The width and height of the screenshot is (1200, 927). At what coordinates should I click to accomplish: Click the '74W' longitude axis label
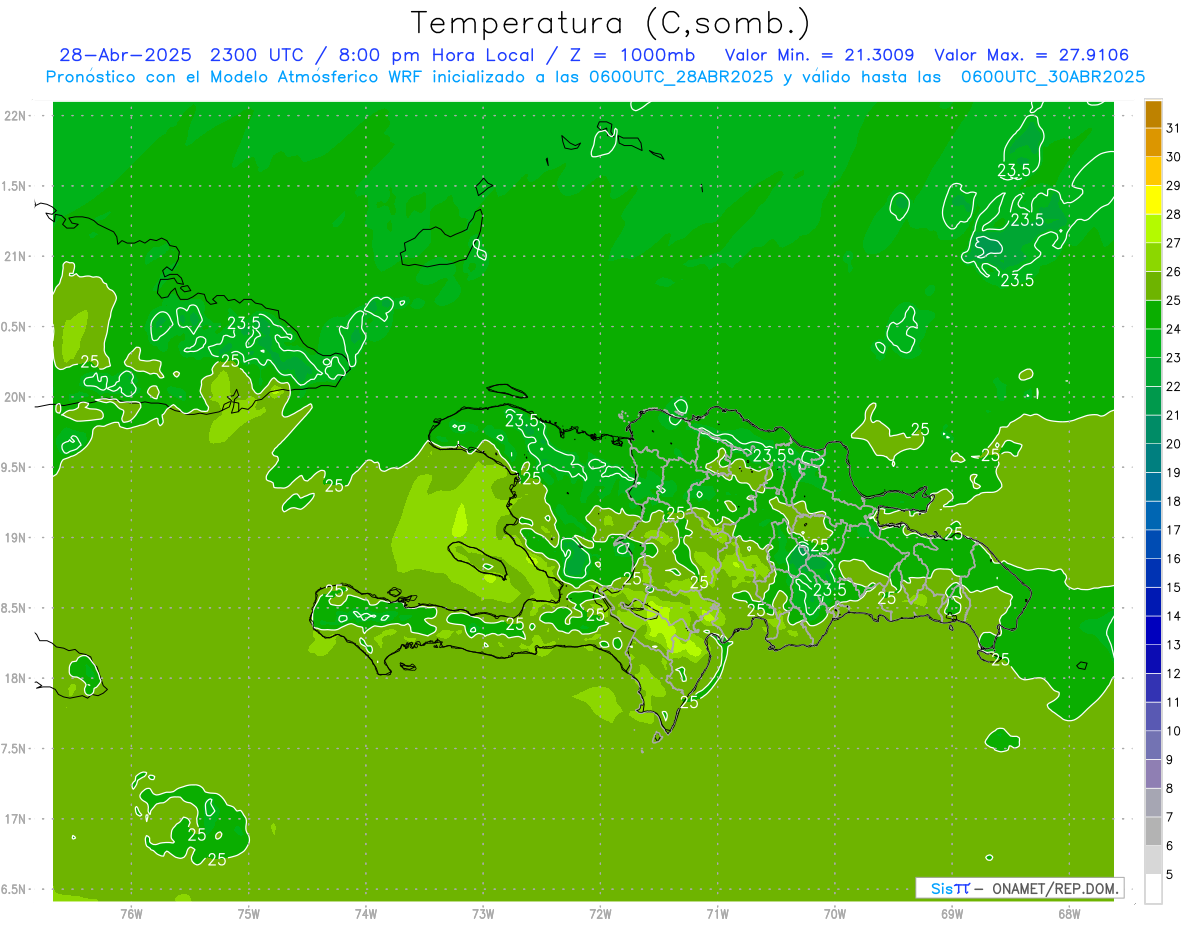pos(366,913)
